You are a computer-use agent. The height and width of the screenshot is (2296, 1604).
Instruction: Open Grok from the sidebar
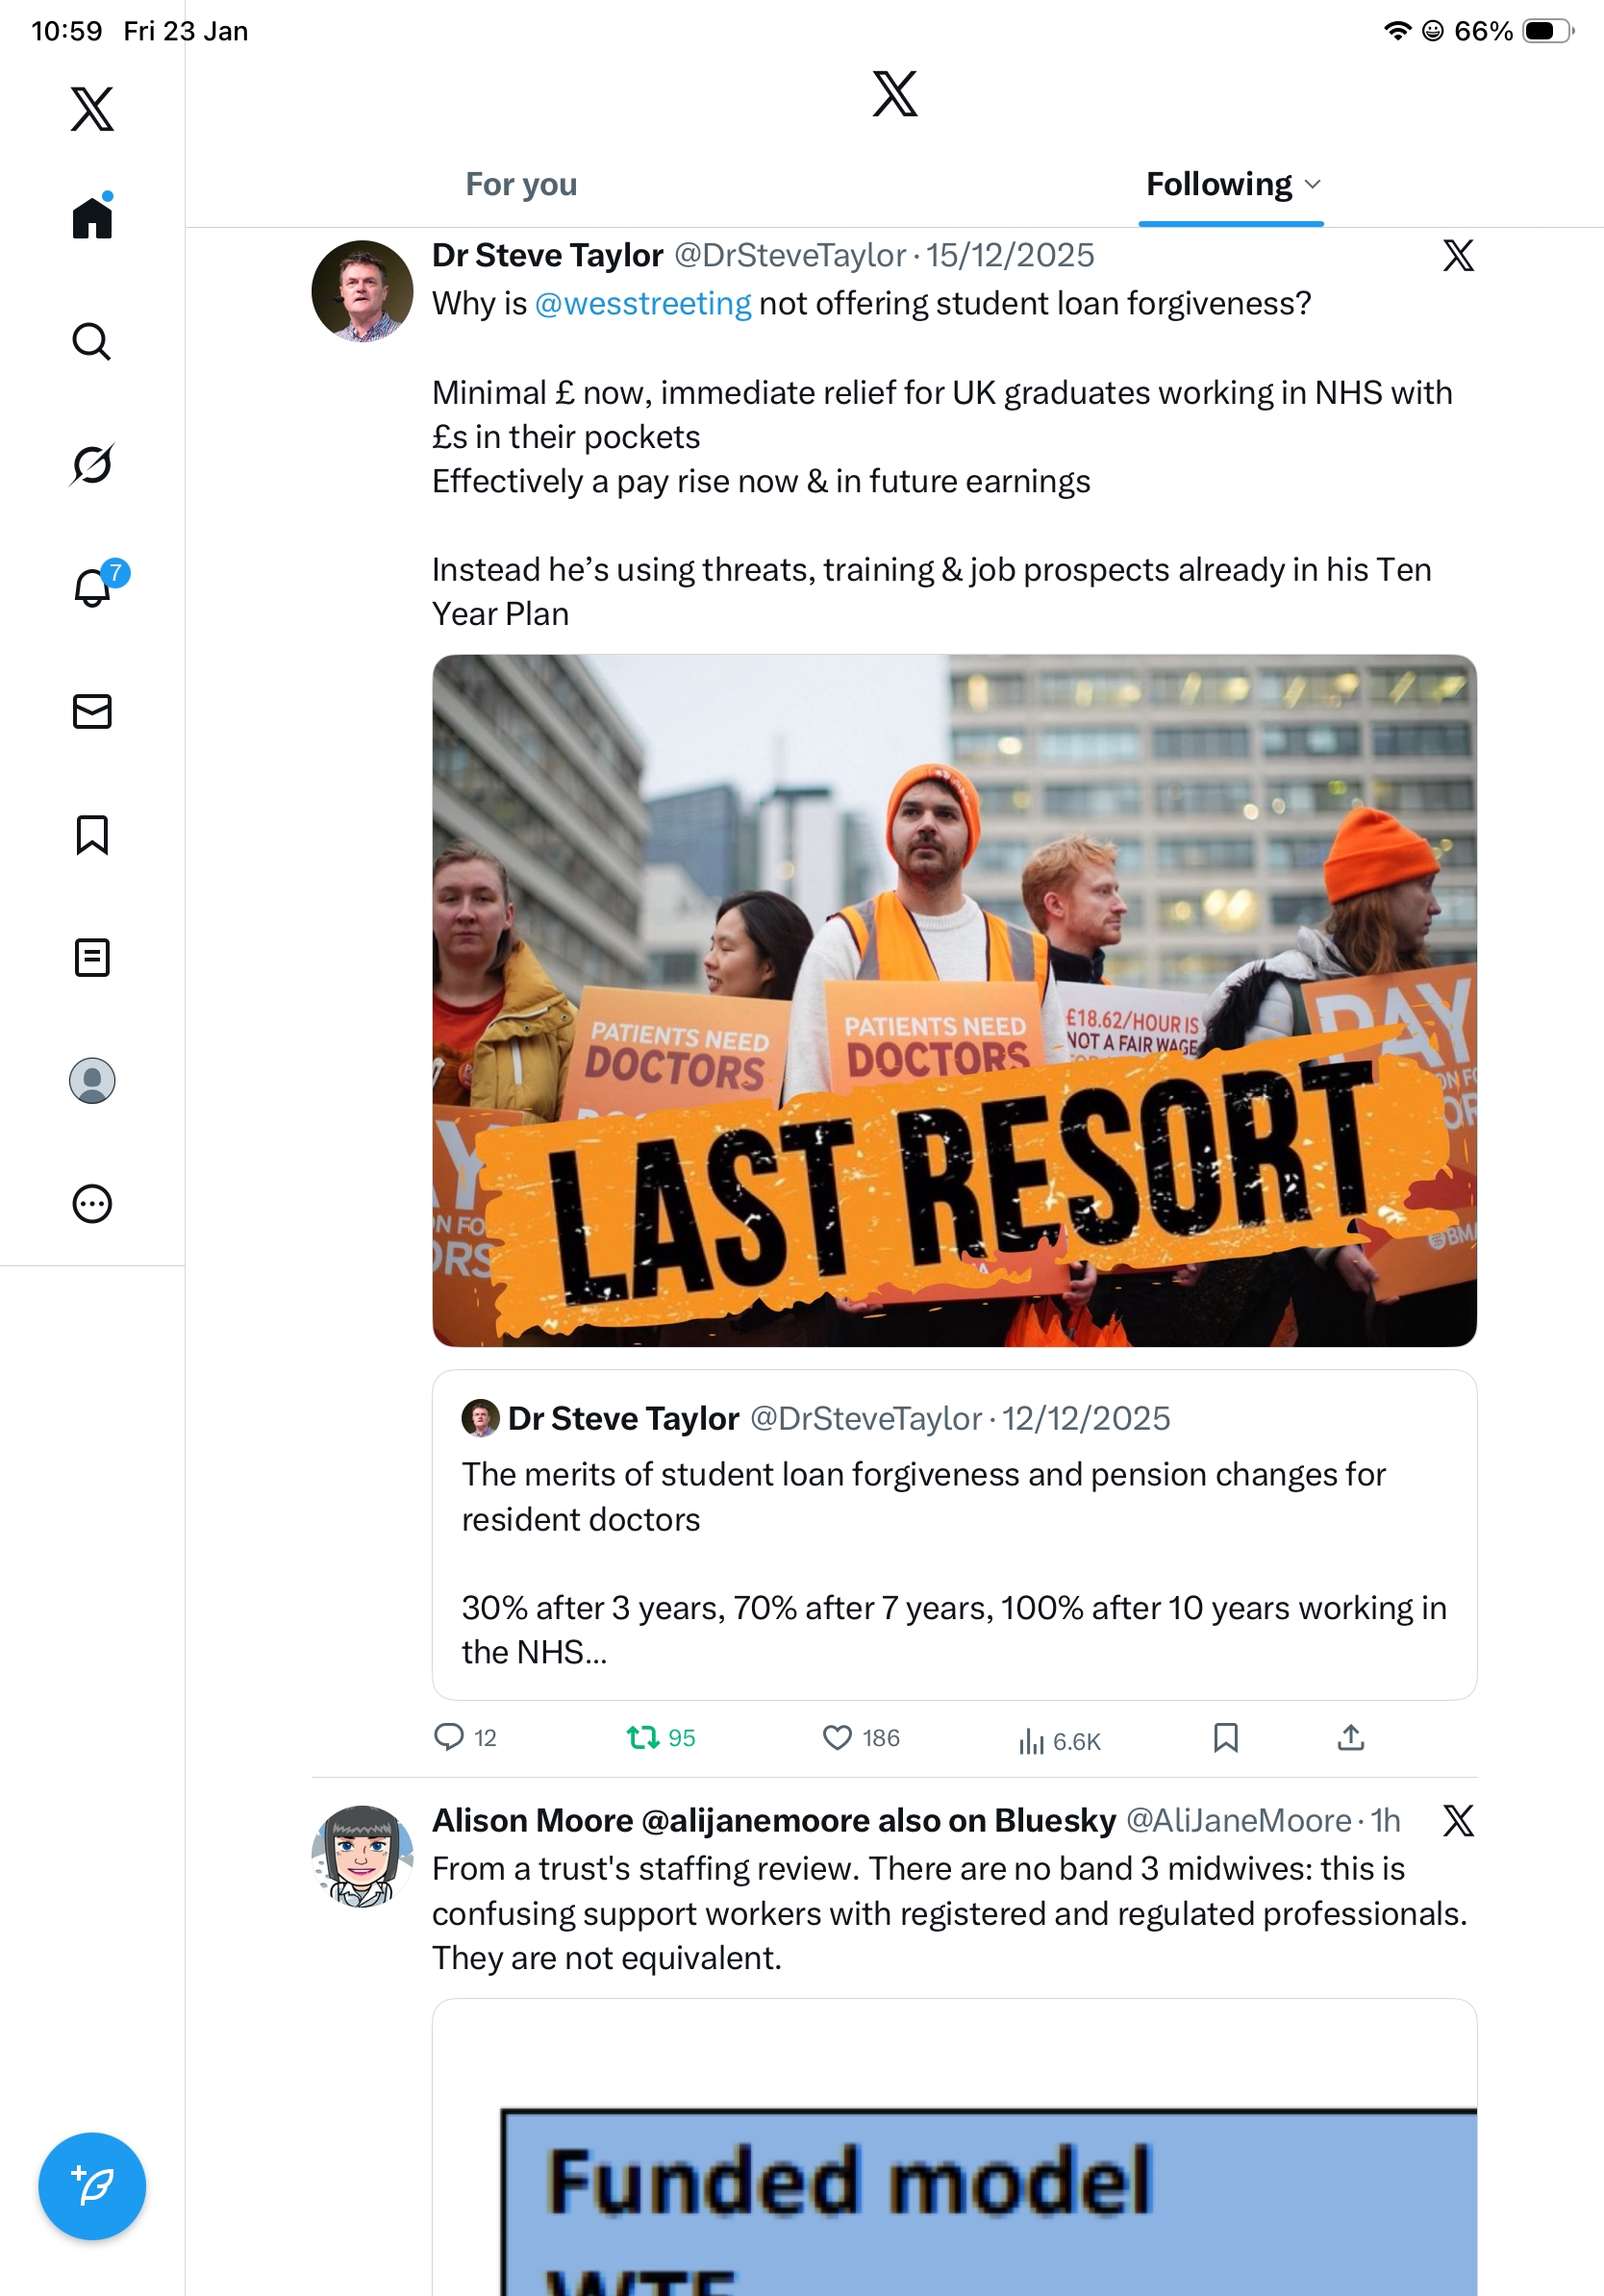(x=92, y=464)
